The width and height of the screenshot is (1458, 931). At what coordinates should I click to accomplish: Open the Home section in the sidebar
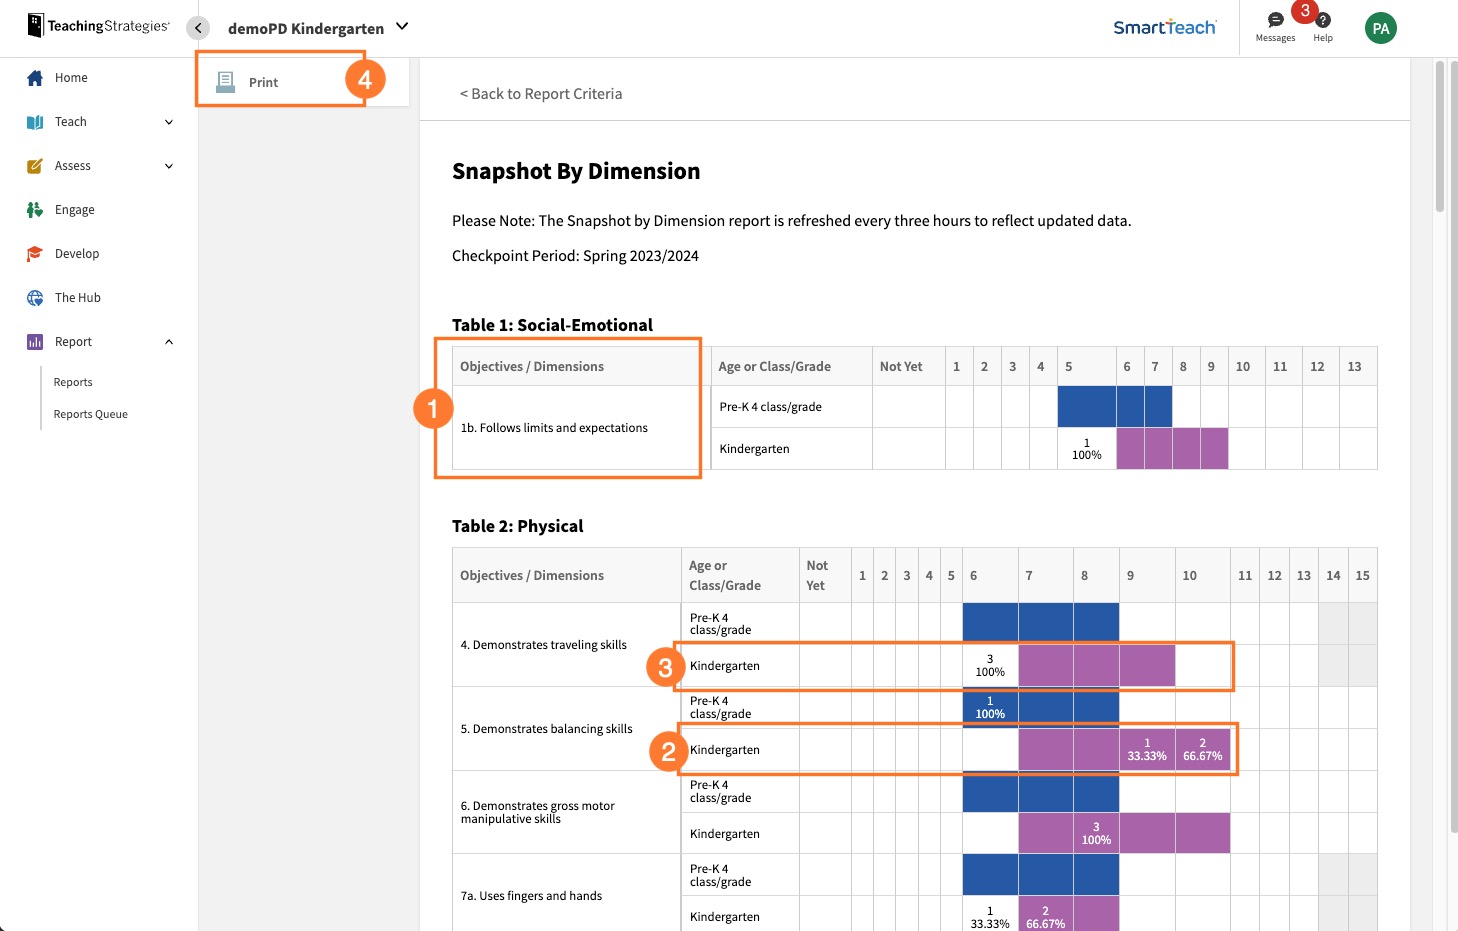(x=33, y=77)
